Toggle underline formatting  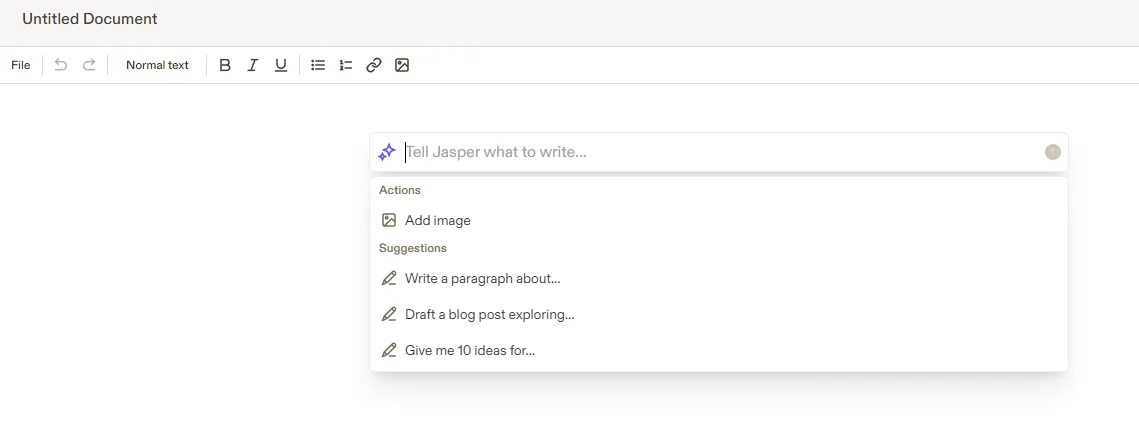pos(281,65)
